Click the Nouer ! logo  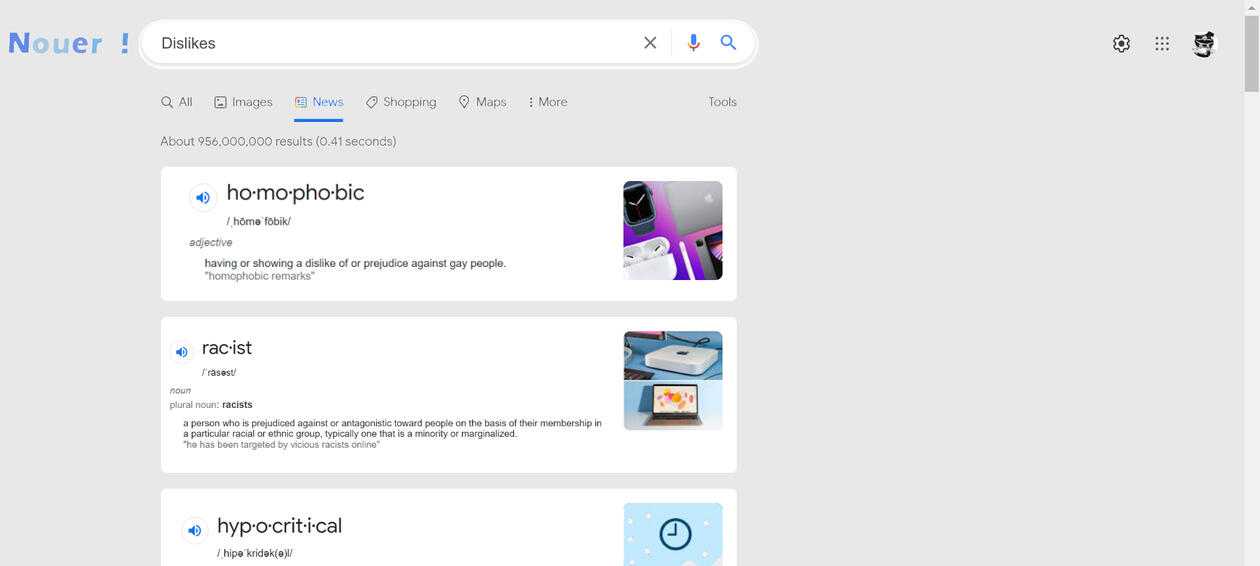coord(69,43)
